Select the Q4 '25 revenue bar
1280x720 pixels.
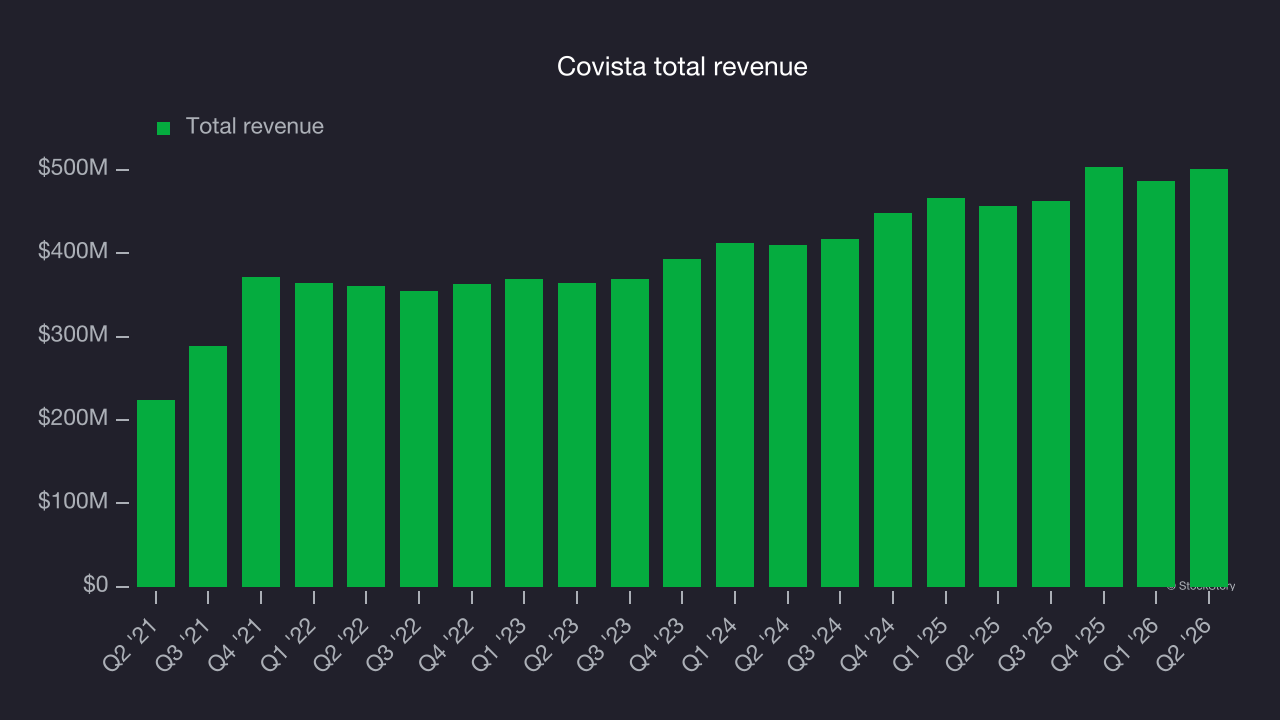click(1104, 377)
